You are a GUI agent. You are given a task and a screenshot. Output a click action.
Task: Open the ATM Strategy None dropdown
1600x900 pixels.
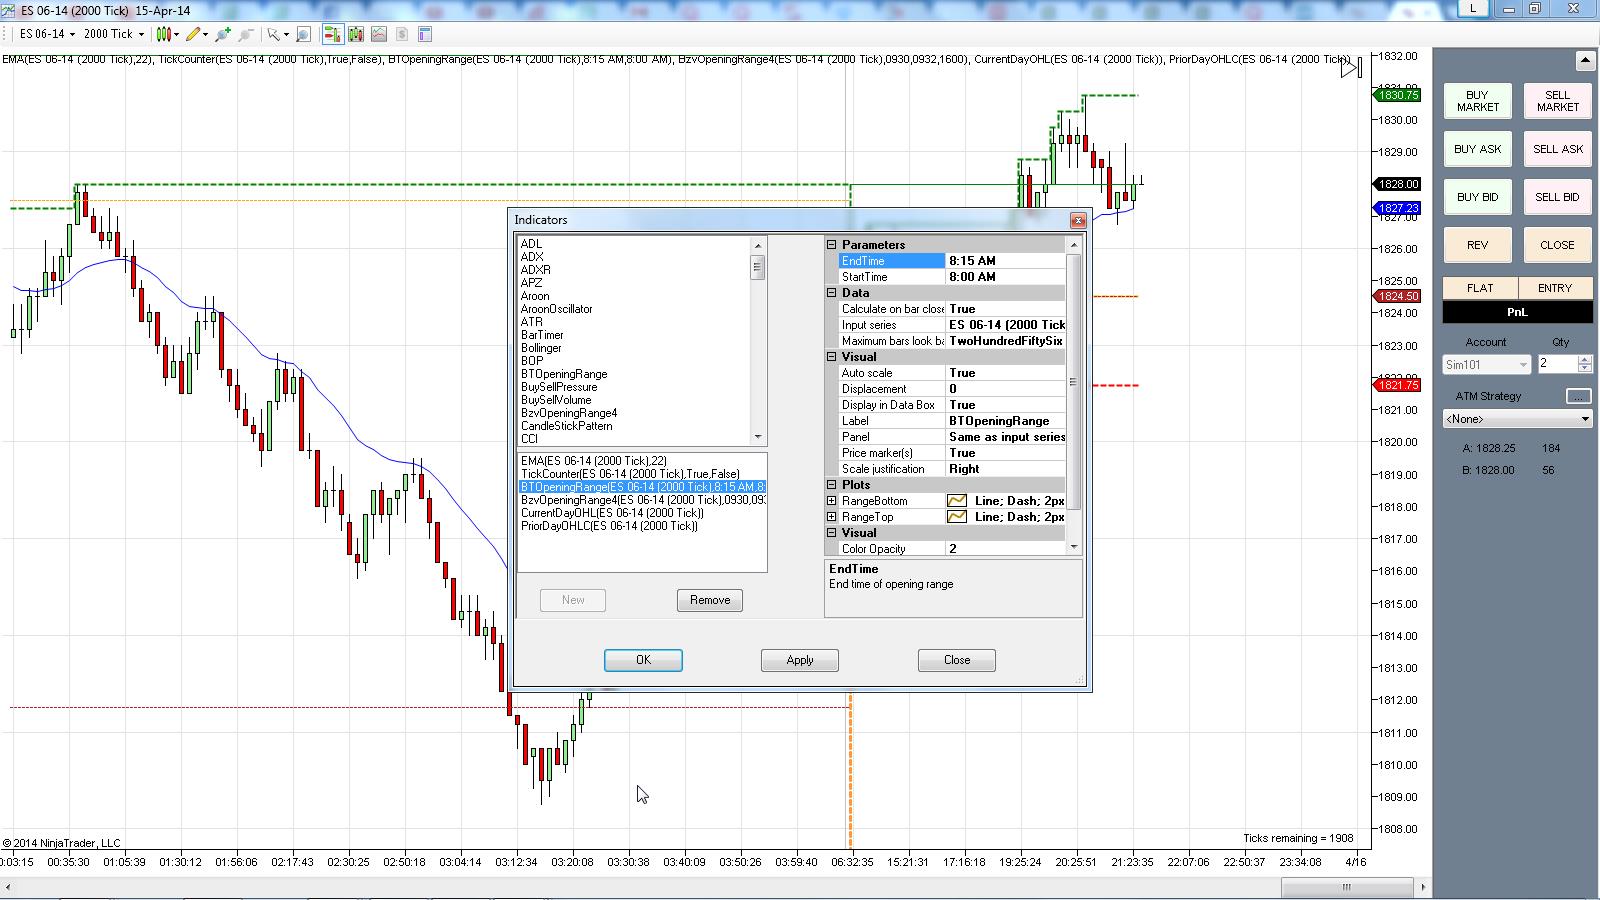pos(1517,419)
